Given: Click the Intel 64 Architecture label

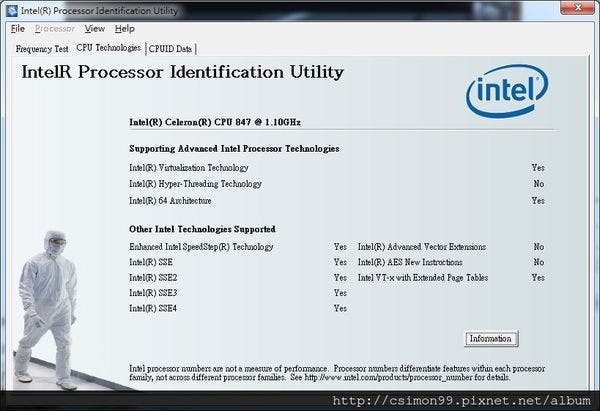Looking at the screenshot, I should point(170,200).
